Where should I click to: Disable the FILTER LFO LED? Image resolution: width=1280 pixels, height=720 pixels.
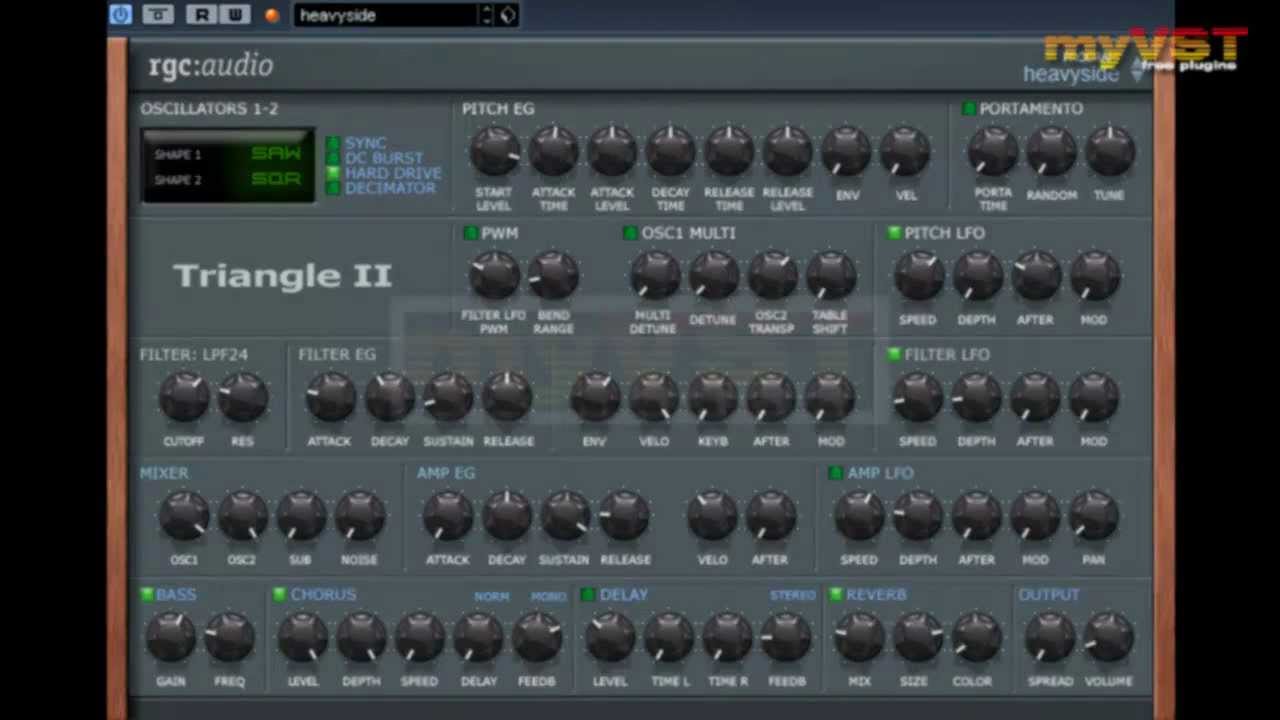coord(894,354)
